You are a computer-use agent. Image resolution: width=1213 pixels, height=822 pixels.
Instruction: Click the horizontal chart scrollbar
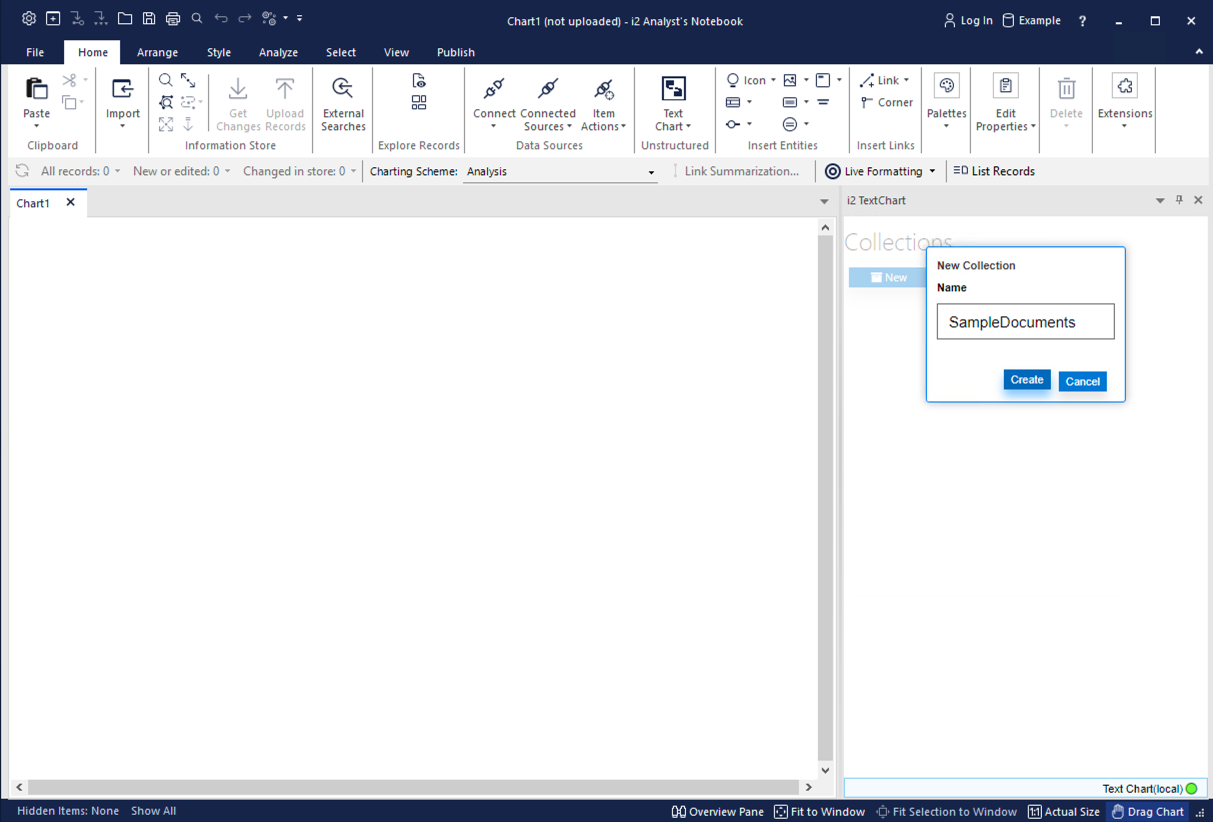point(414,787)
